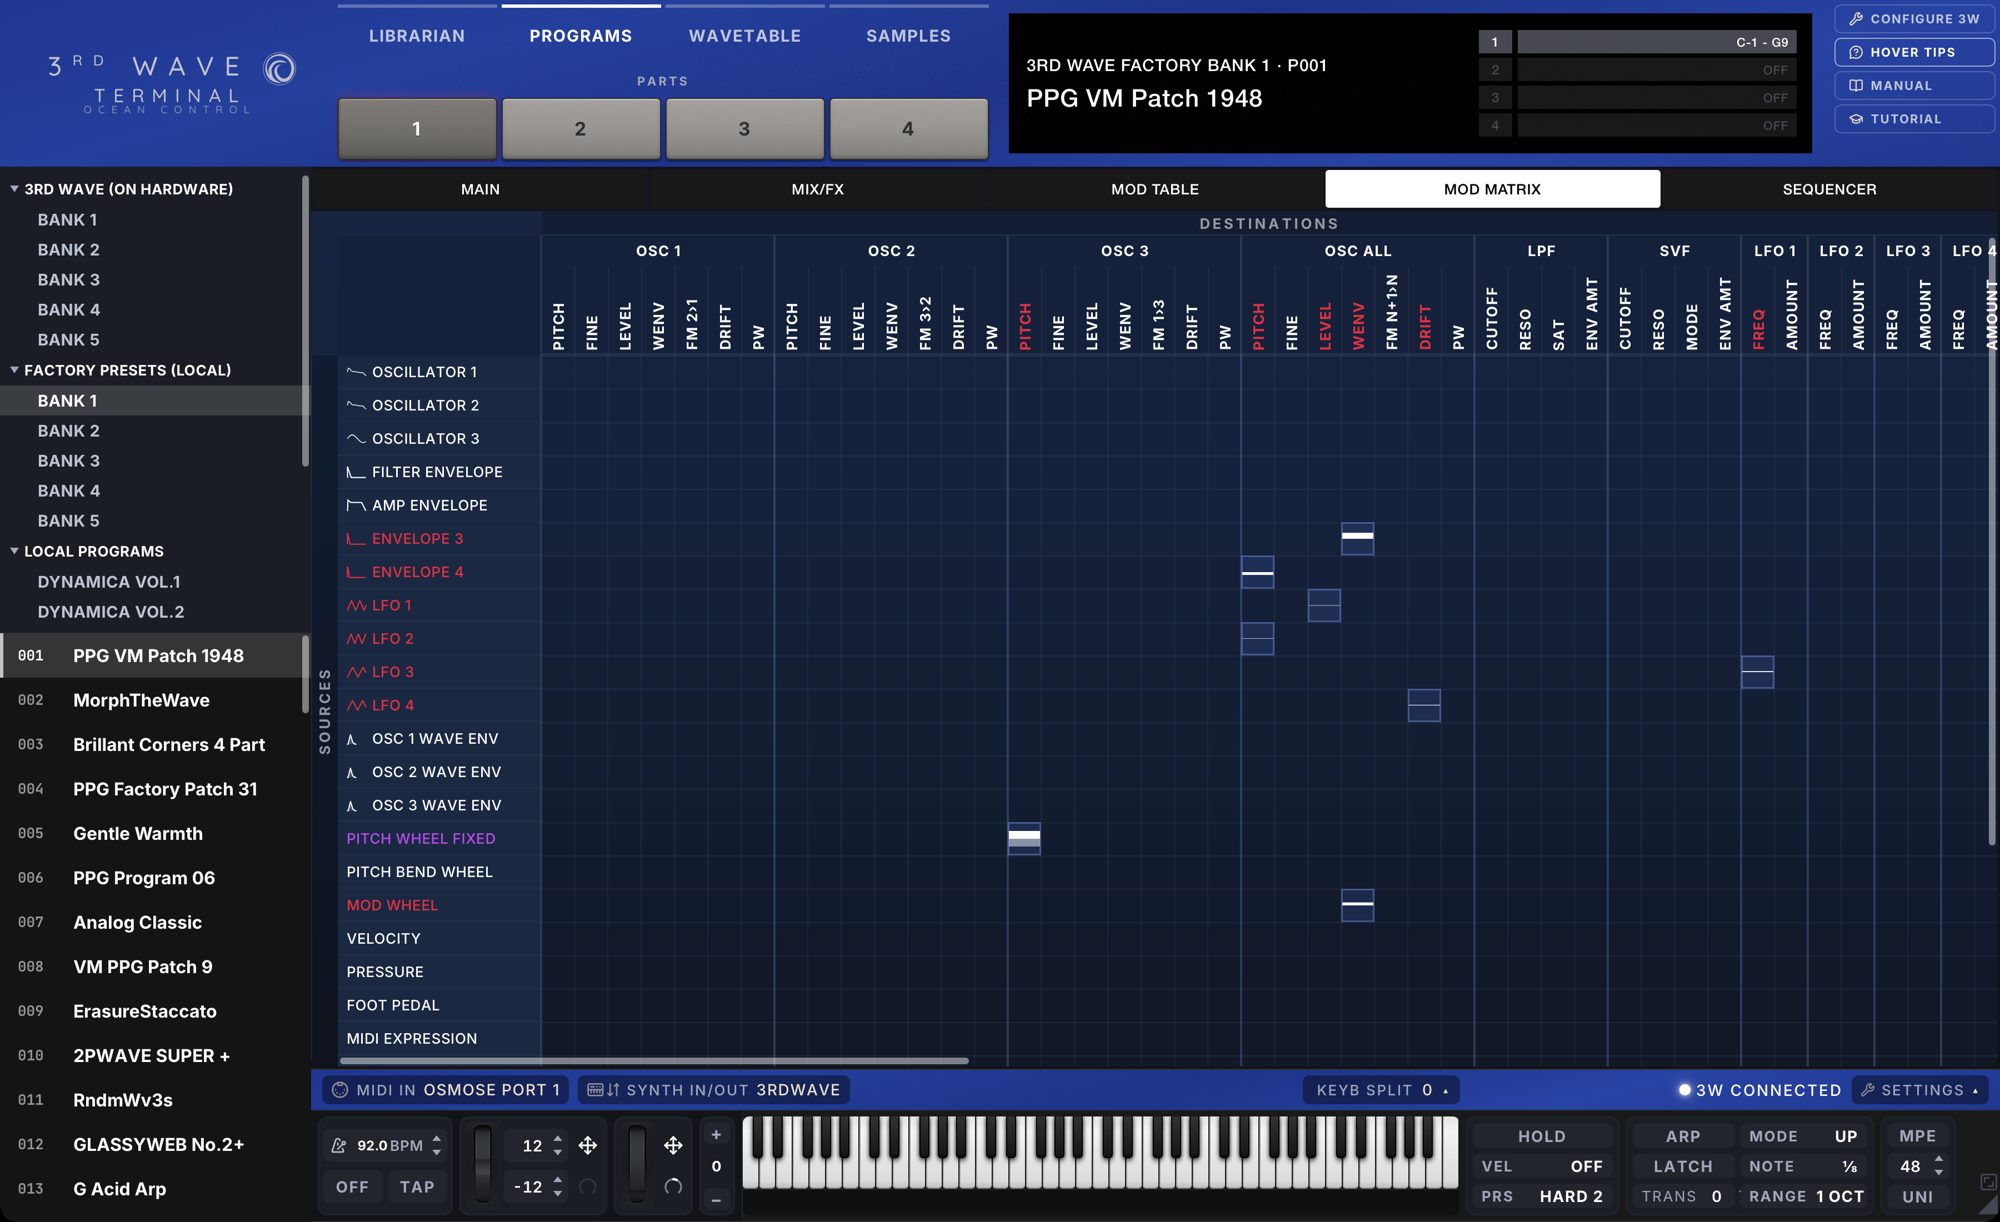Viewport: 2000px width, 1222px height.
Task: Switch to the WAVETABLE tab
Action: tap(745, 36)
